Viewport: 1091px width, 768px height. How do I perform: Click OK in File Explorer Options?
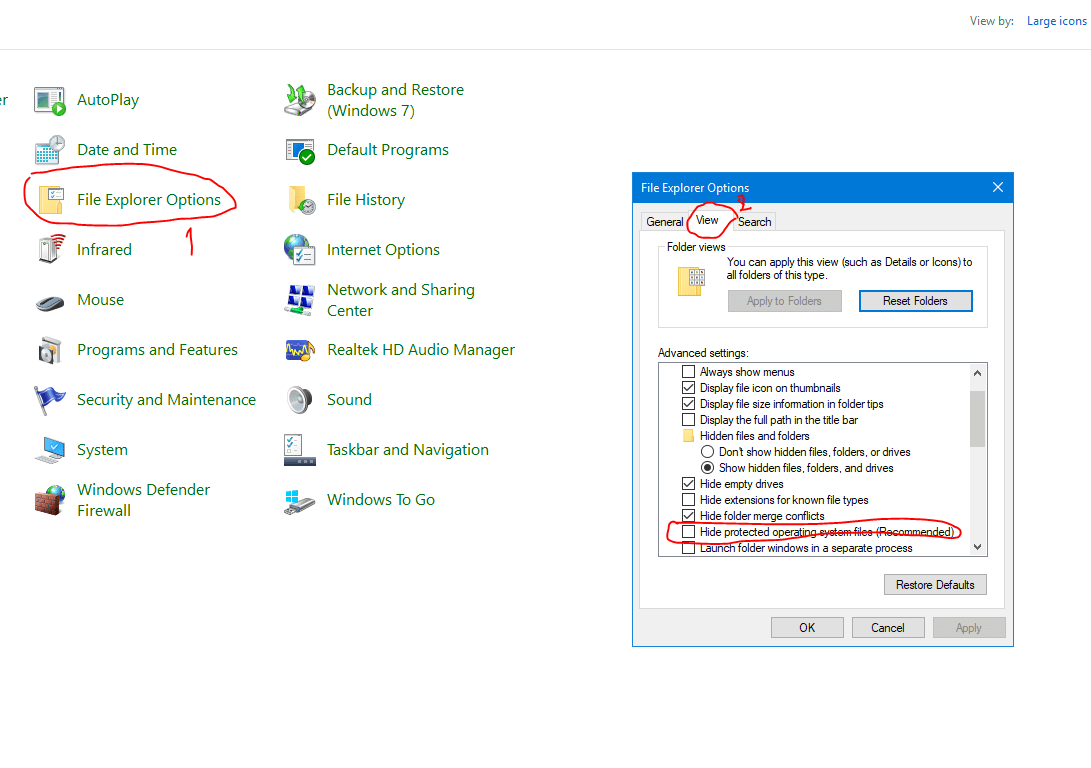tap(807, 627)
